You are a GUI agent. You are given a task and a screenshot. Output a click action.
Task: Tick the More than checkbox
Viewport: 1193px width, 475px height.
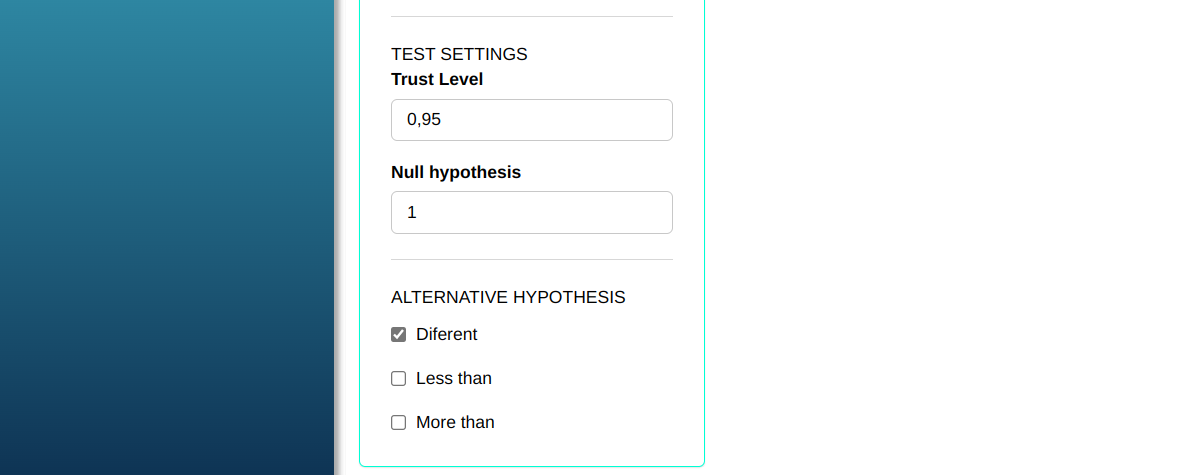398,422
